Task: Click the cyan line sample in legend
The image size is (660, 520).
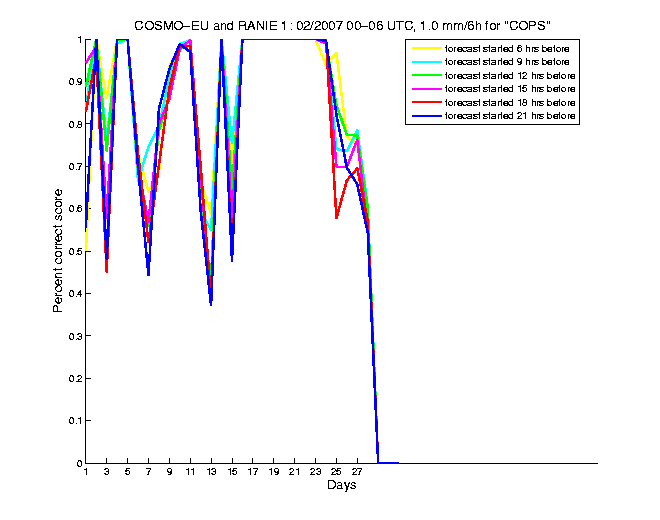Action: (426, 61)
